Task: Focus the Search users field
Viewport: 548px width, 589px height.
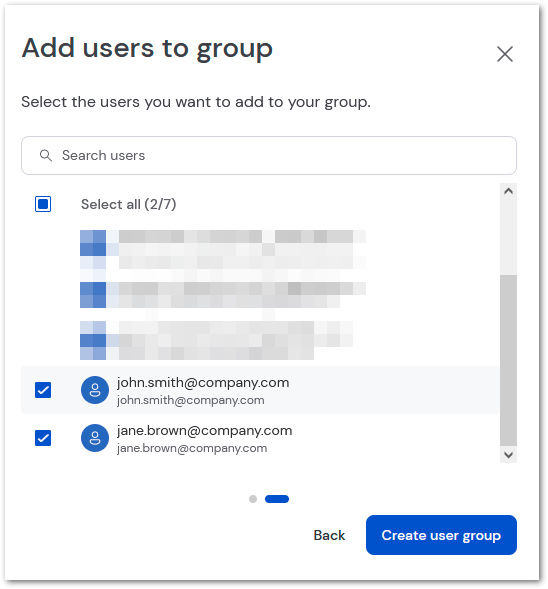Action: point(269,155)
